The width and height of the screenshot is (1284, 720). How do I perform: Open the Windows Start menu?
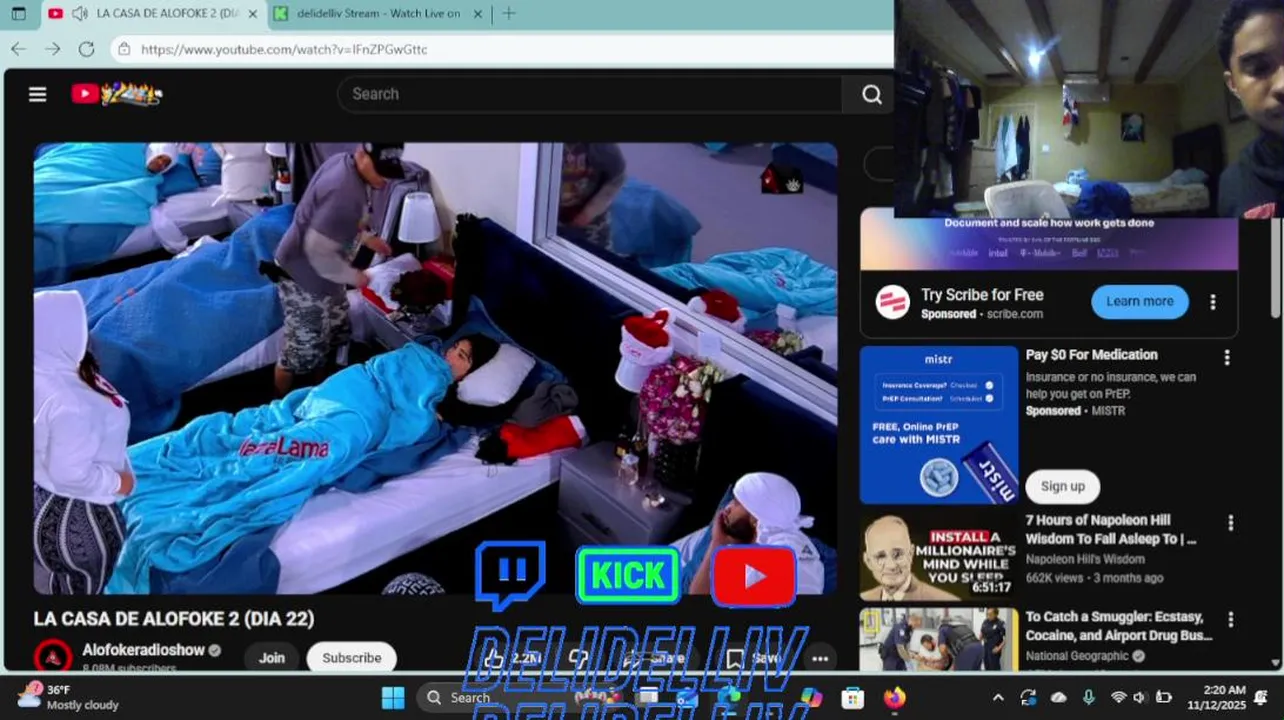[x=393, y=697]
